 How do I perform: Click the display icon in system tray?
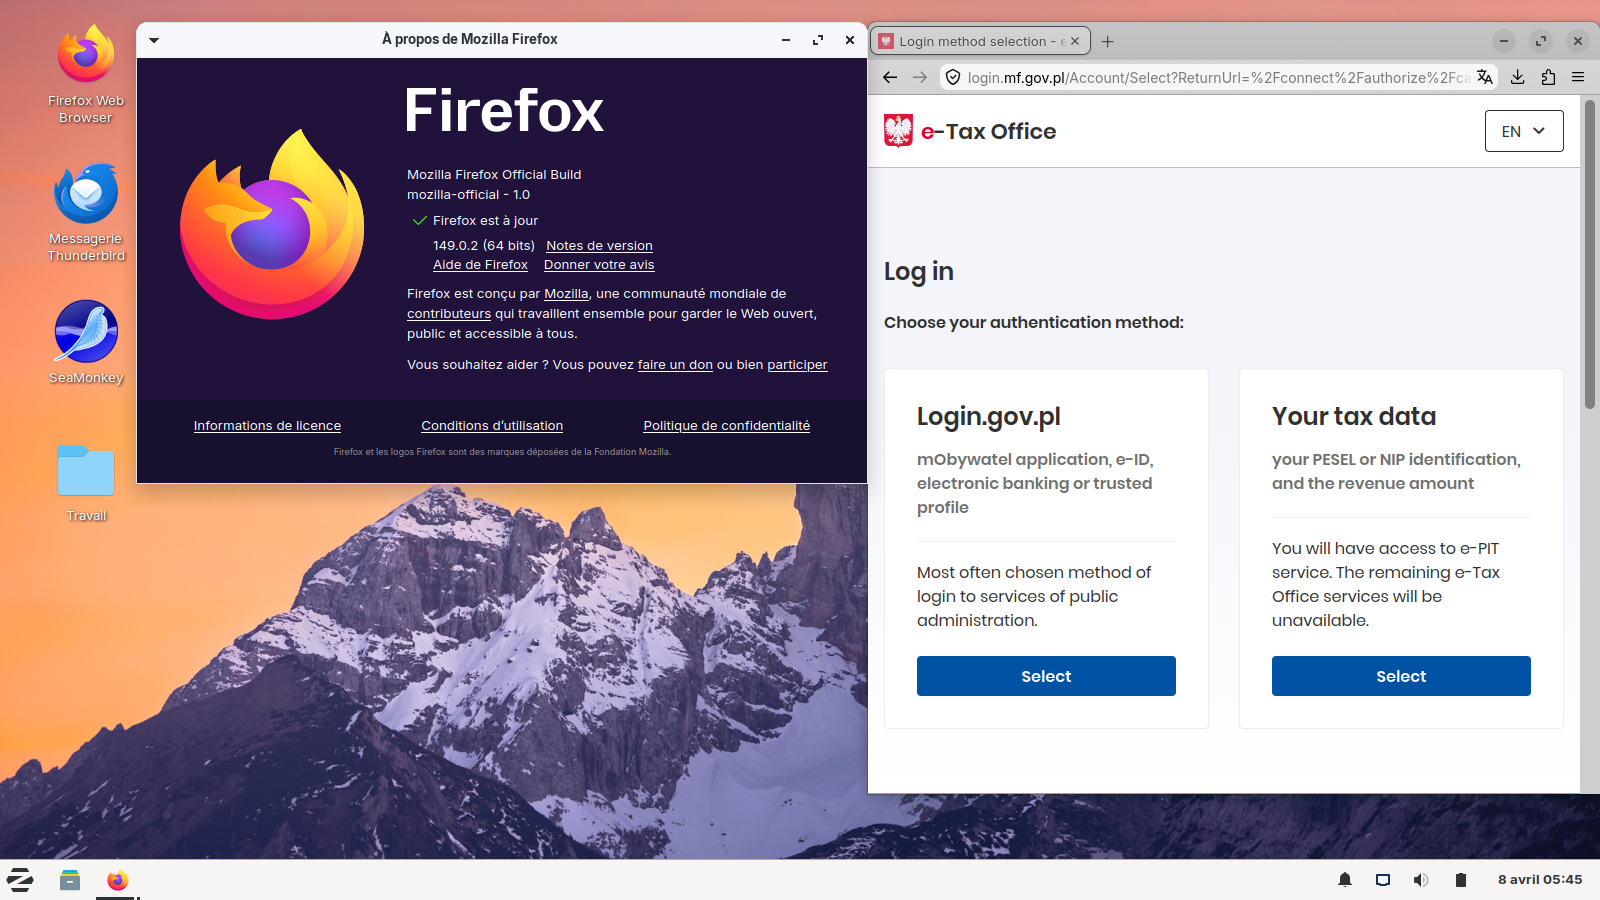pos(1383,880)
